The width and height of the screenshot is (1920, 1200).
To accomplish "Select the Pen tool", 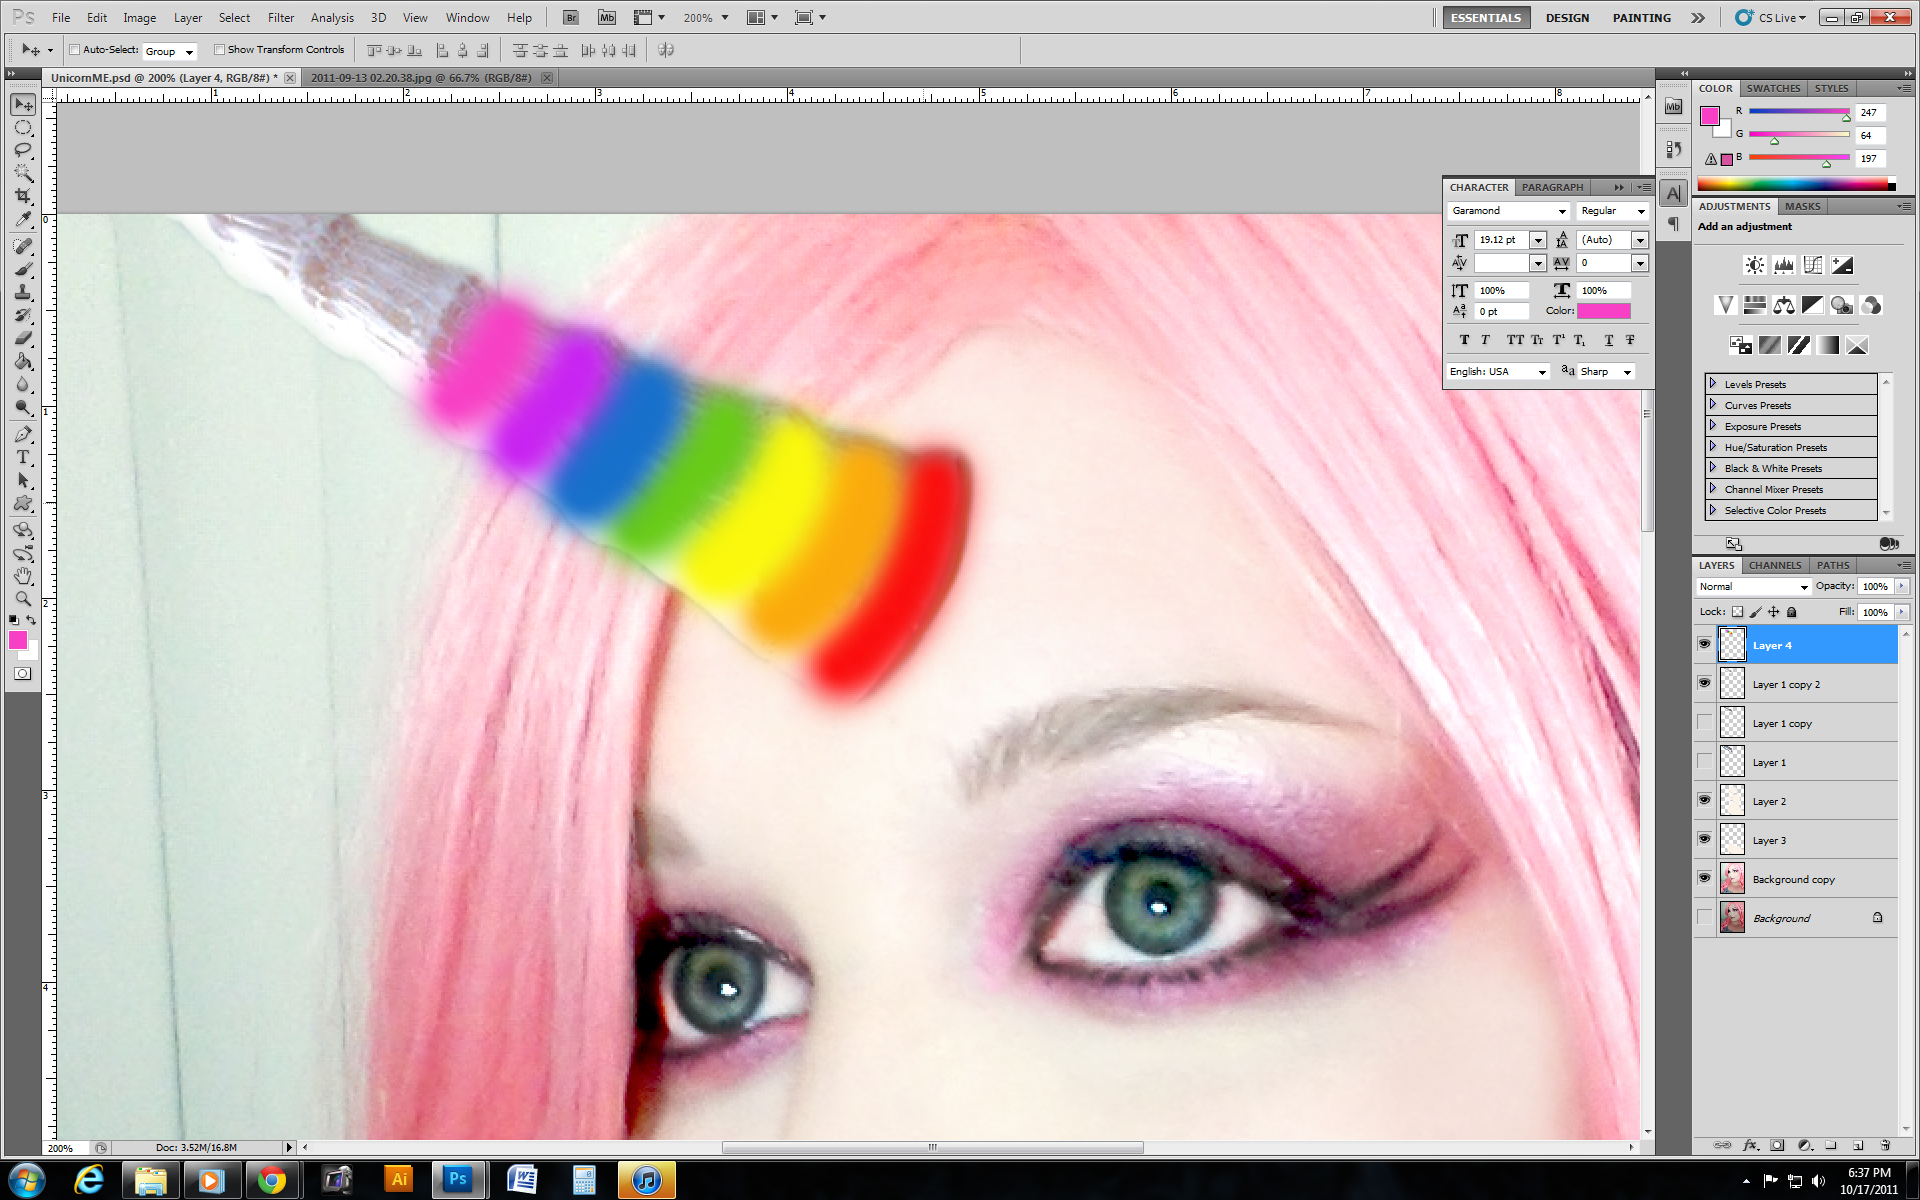I will [x=23, y=434].
